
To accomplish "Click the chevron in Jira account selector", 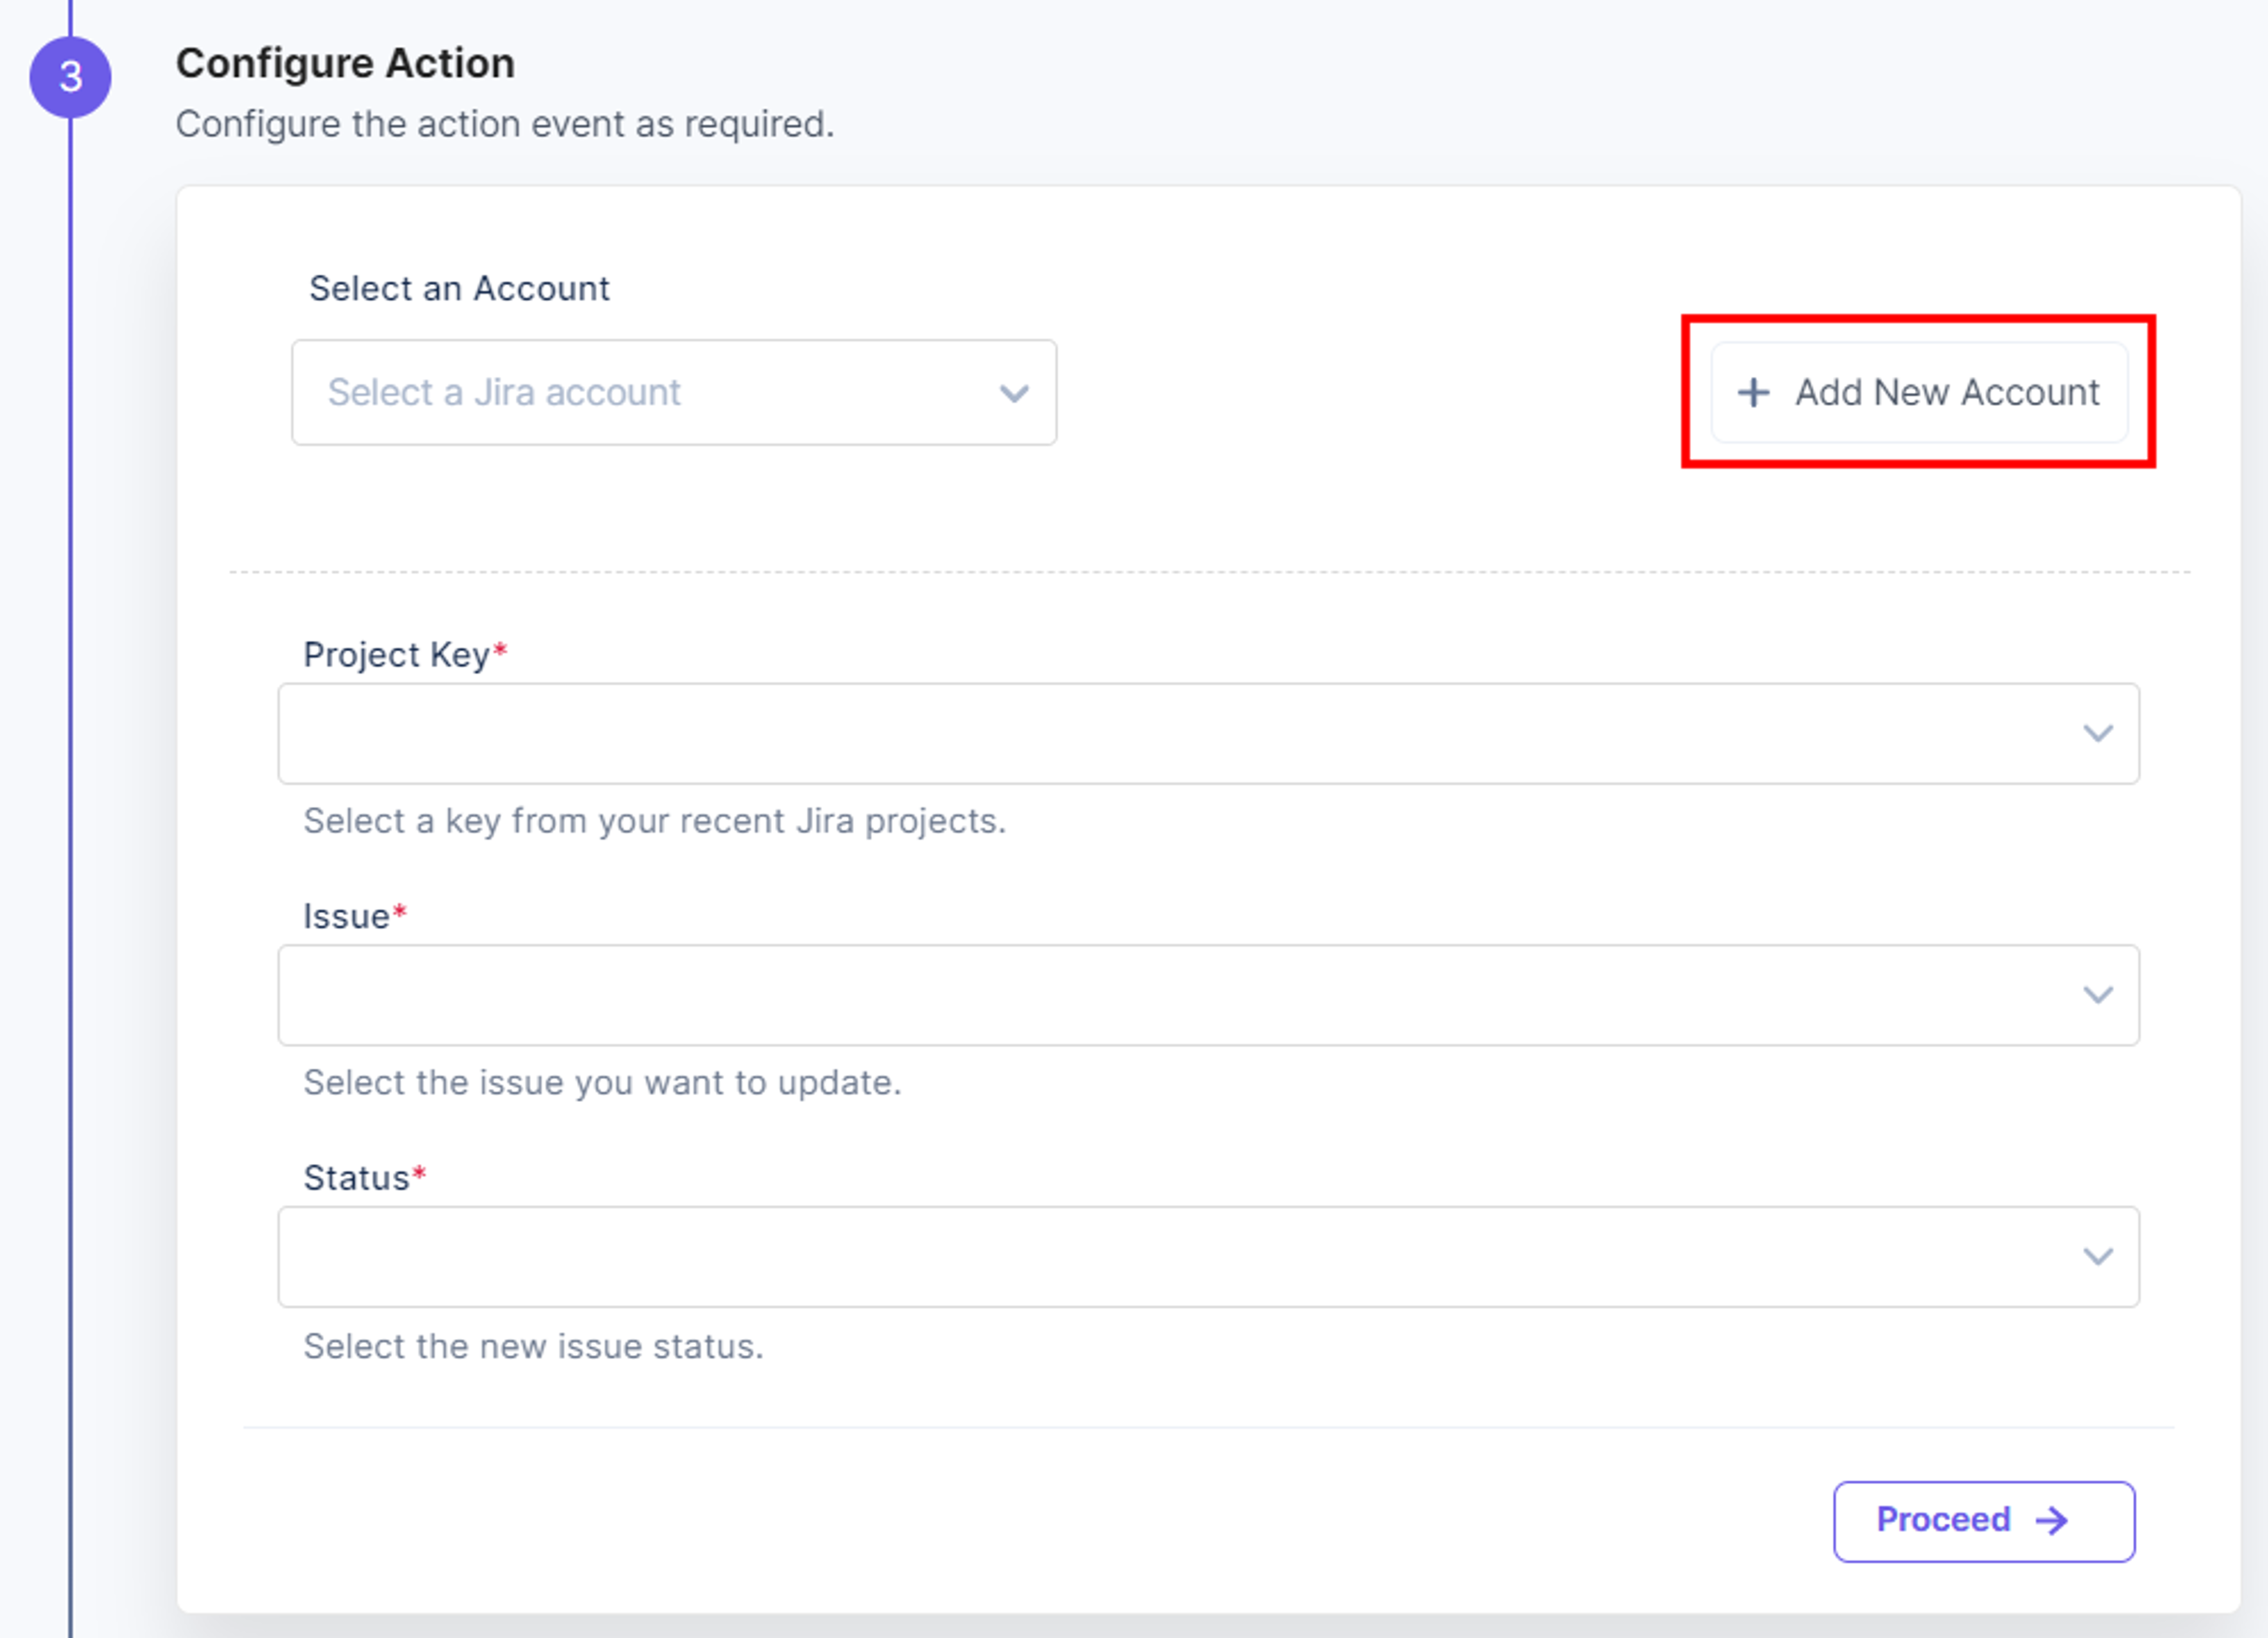I will [x=1014, y=393].
